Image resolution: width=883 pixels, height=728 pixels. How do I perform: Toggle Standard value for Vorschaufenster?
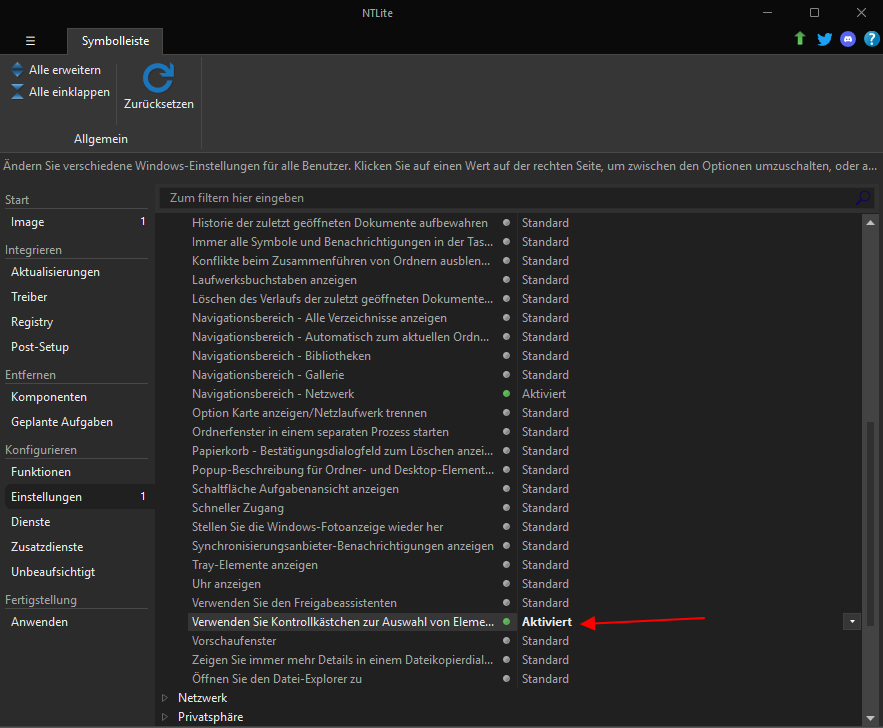click(545, 641)
